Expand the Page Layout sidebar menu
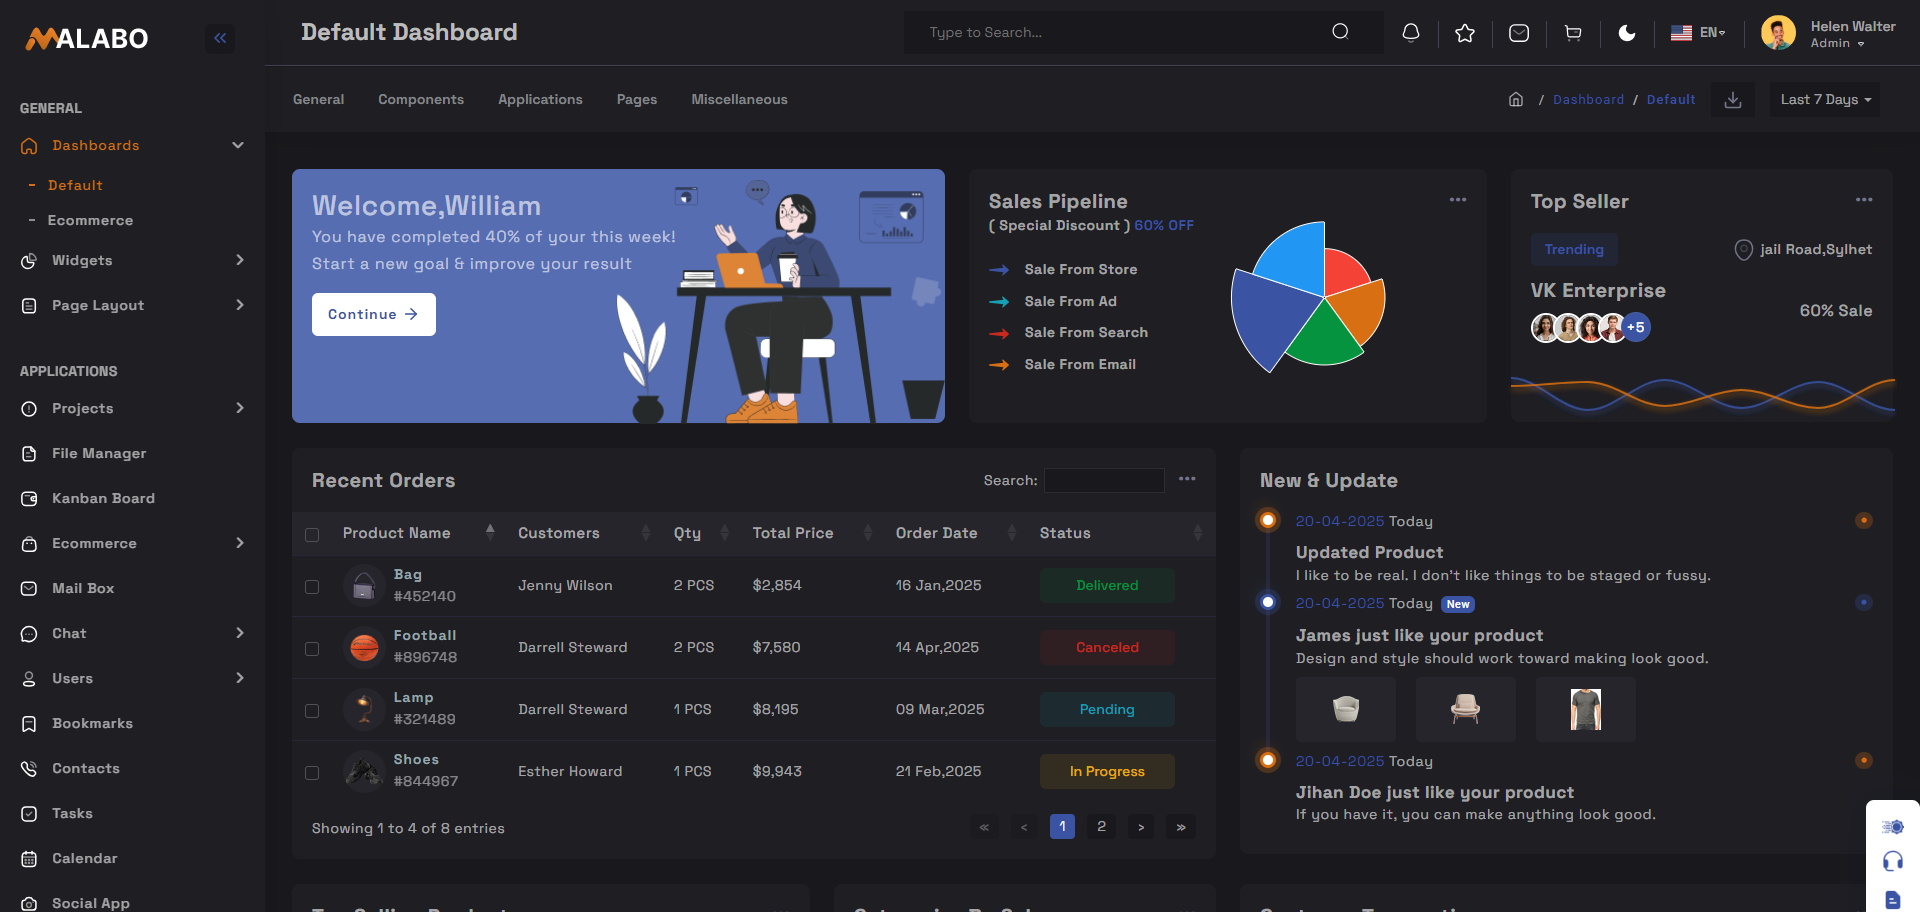 tap(132, 305)
